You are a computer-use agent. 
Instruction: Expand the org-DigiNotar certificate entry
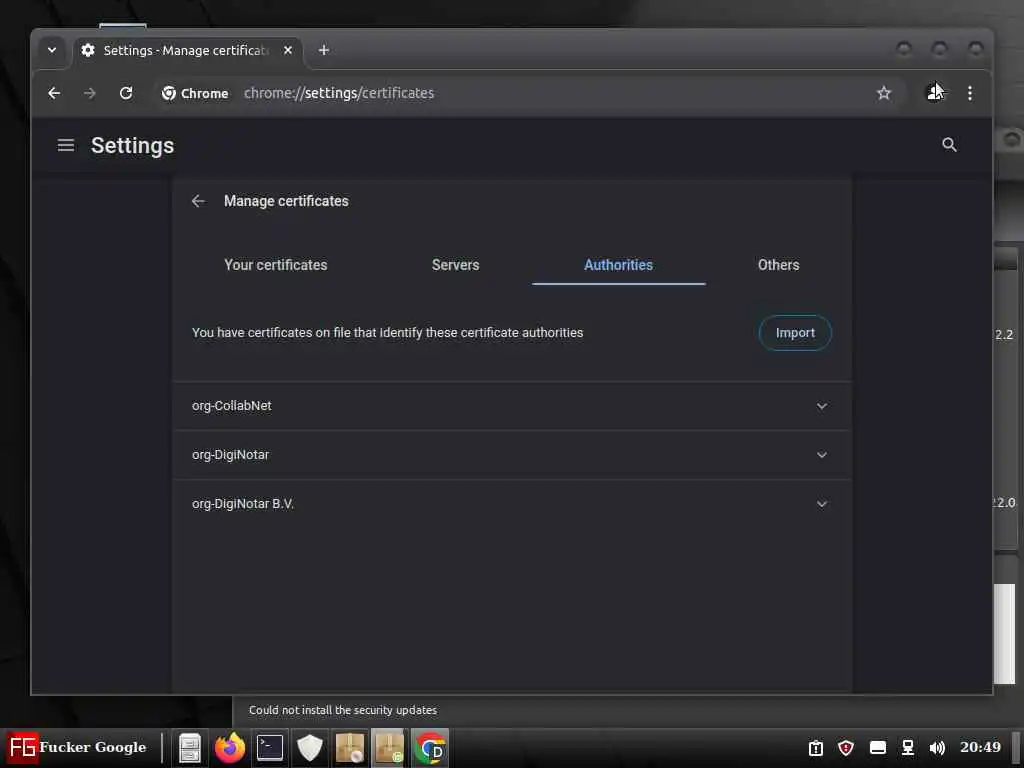822,455
